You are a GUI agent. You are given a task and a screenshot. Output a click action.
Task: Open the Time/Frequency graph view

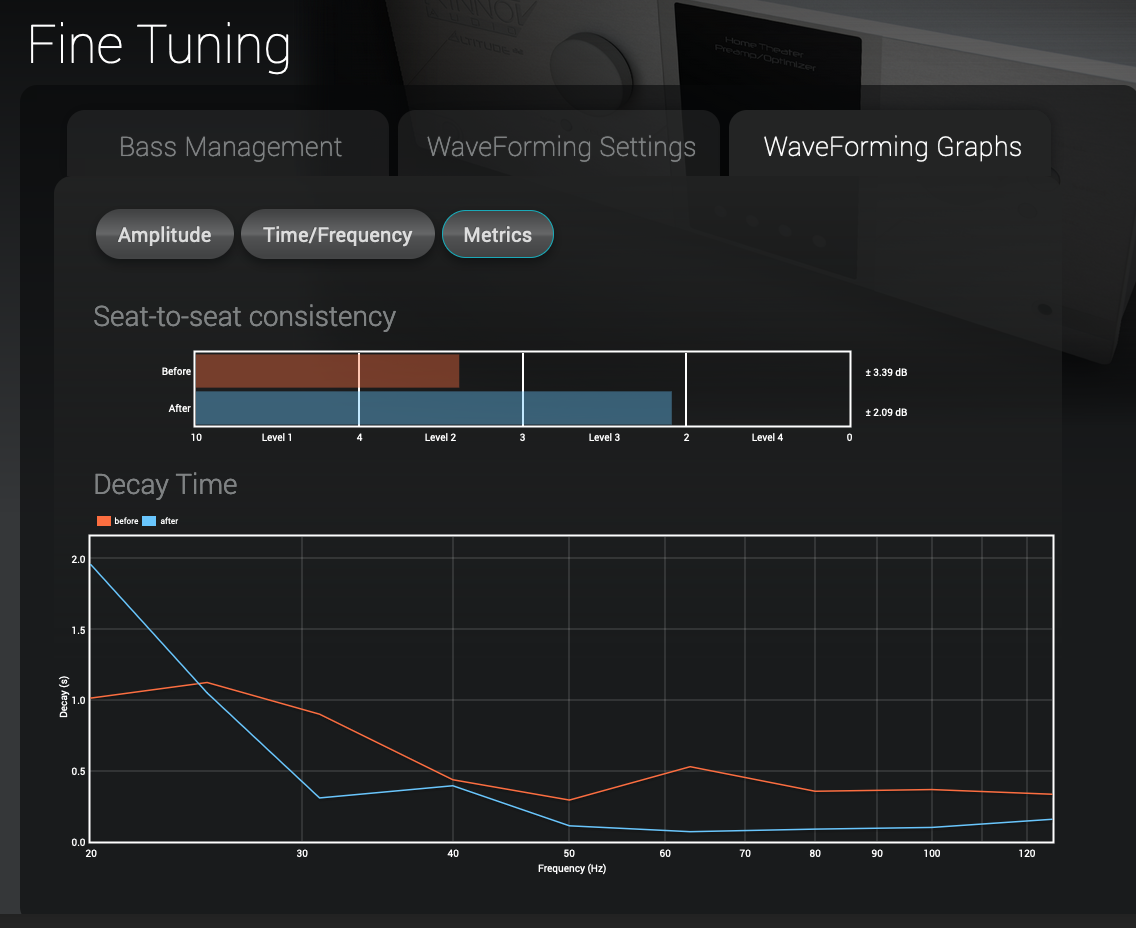(x=338, y=234)
